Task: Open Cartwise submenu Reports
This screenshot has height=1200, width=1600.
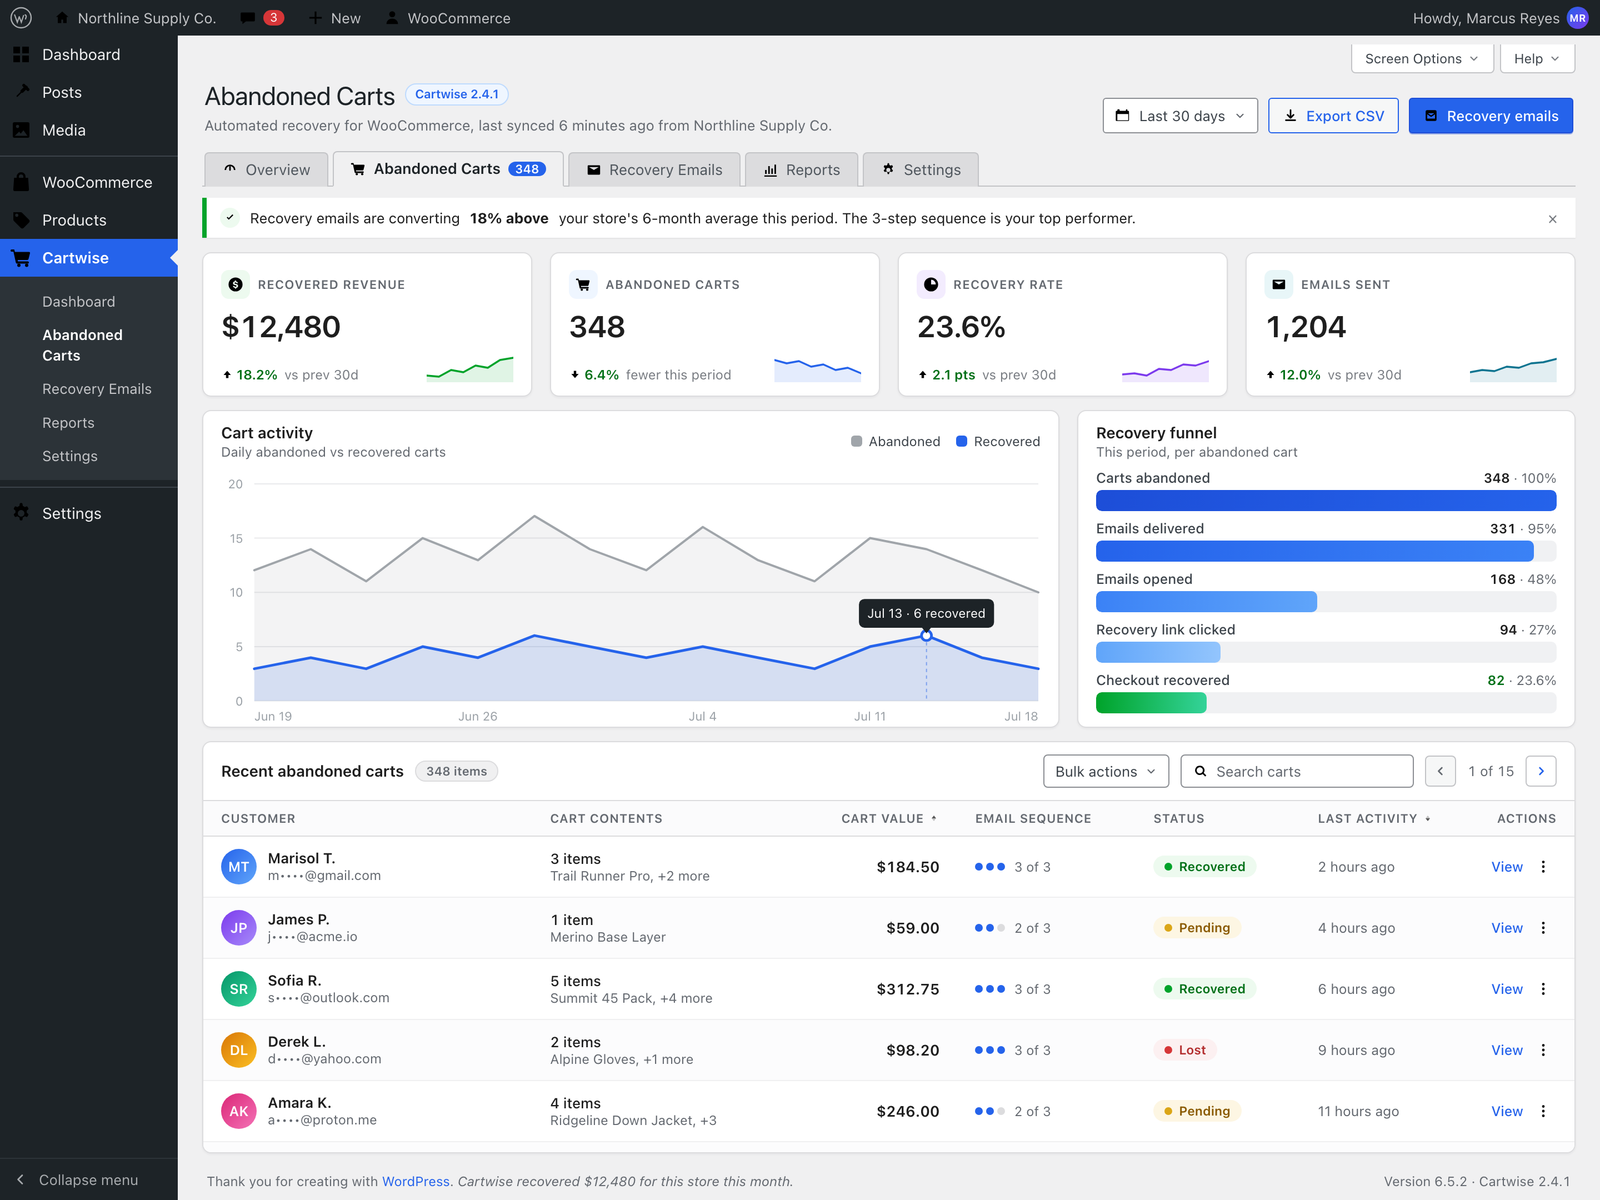Action: click(68, 423)
